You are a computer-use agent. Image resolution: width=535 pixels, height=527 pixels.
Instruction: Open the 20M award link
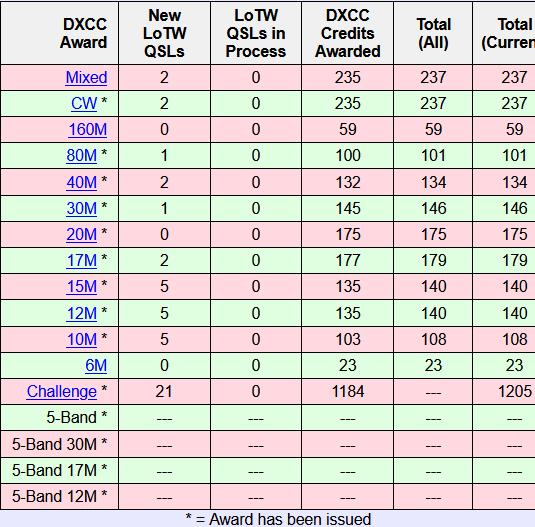82,234
